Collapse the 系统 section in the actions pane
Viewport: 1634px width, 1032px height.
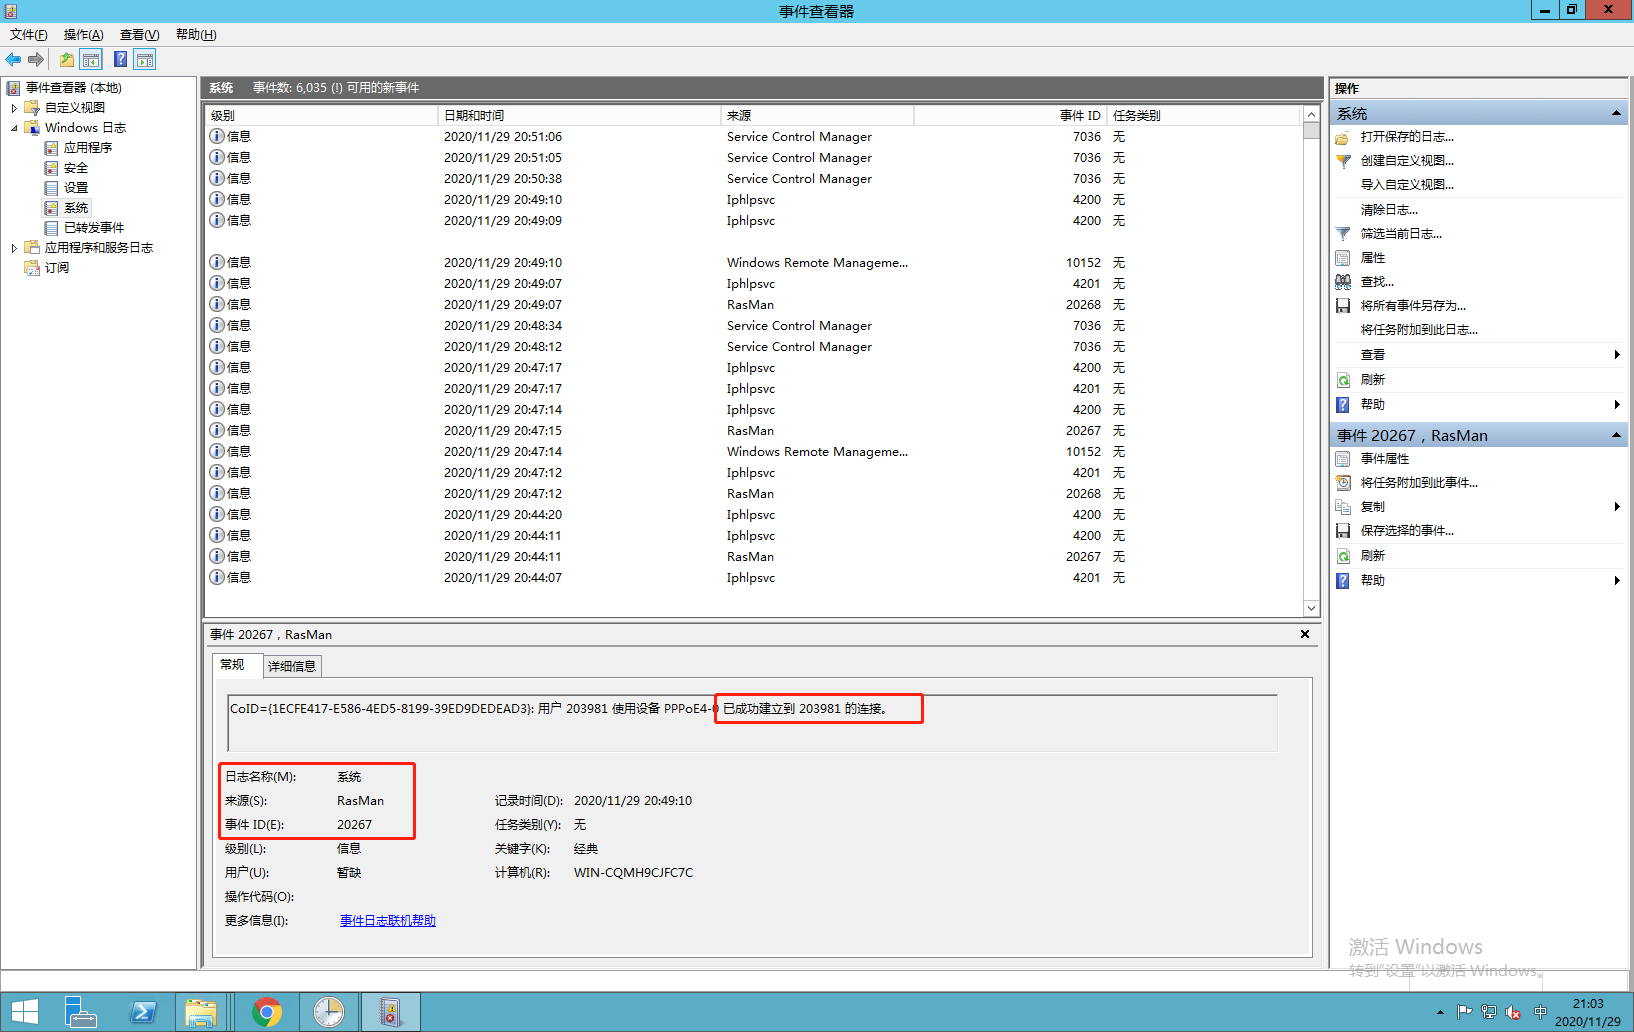tap(1616, 112)
